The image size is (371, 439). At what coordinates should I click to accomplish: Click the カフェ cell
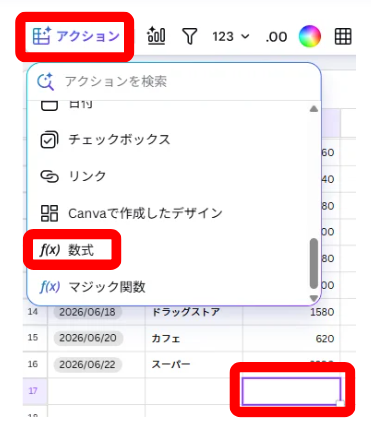click(194, 338)
